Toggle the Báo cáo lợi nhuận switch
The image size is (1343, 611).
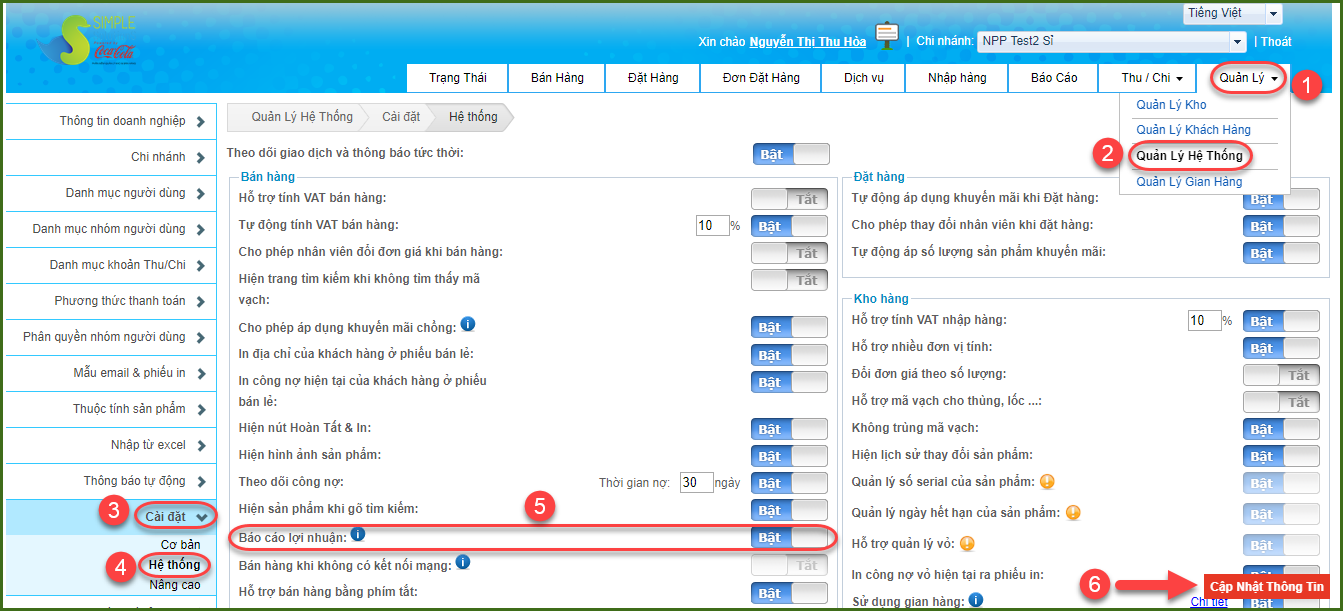(789, 537)
